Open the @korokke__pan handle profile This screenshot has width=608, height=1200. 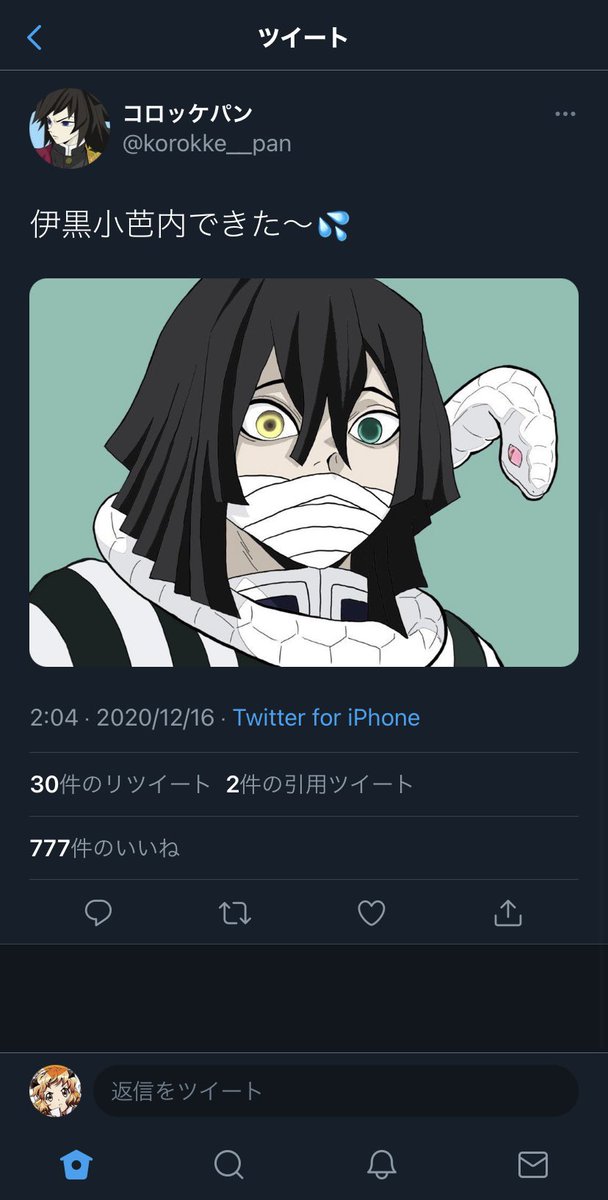[207, 144]
